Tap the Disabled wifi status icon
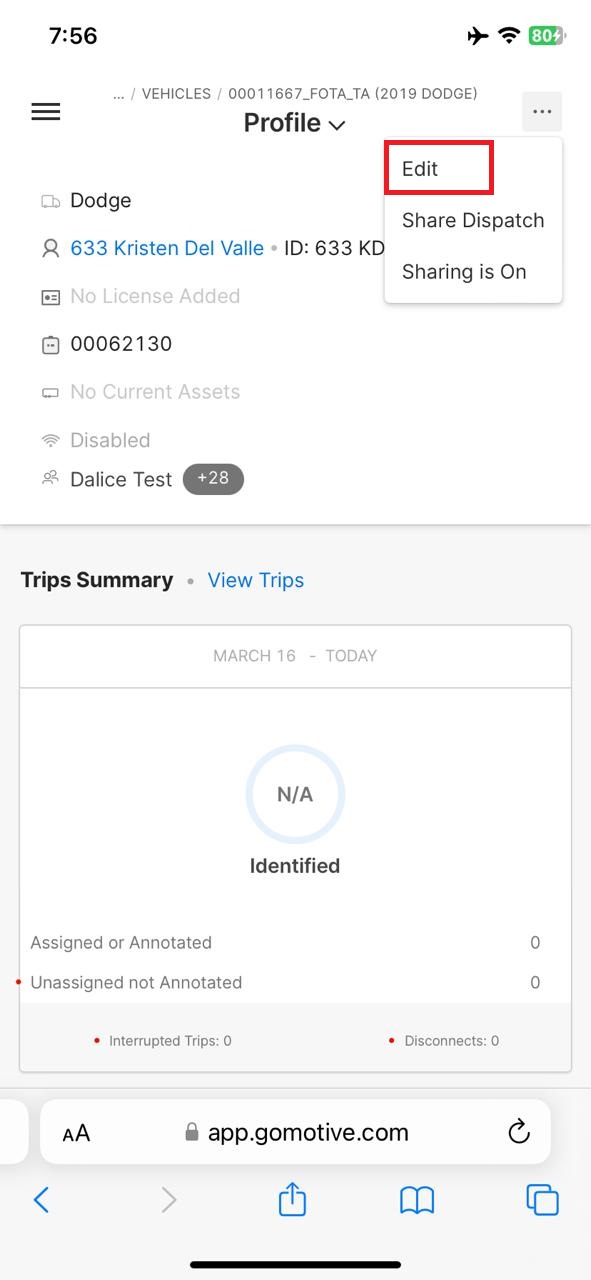Viewport: 591px width, 1280px height. (x=50, y=440)
